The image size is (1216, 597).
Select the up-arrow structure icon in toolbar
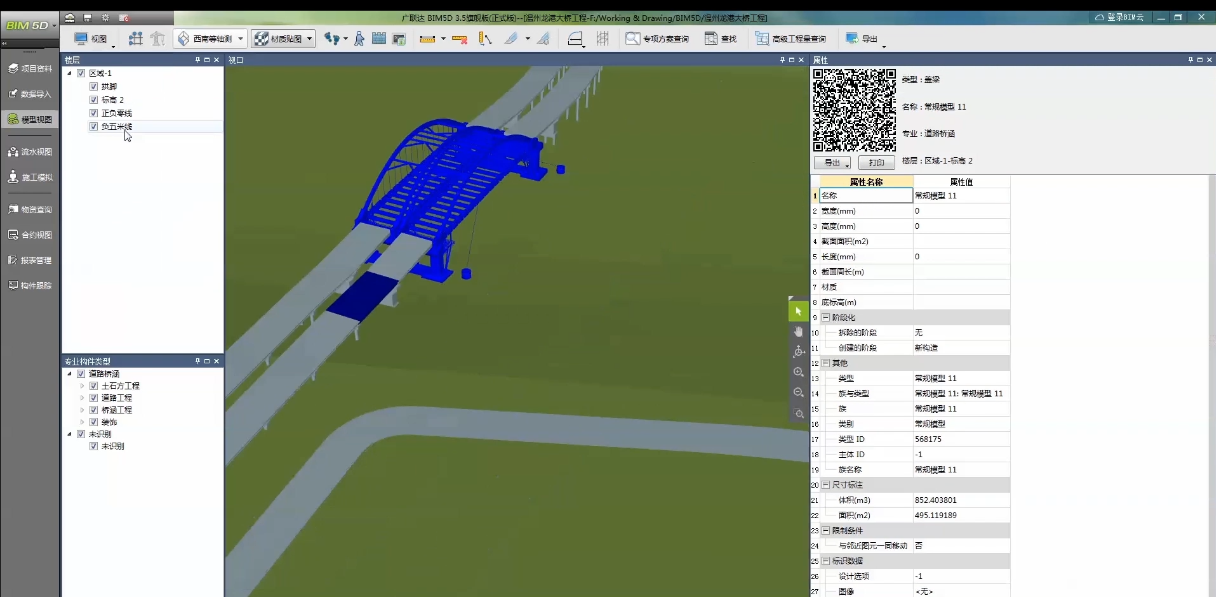click(x=157, y=38)
